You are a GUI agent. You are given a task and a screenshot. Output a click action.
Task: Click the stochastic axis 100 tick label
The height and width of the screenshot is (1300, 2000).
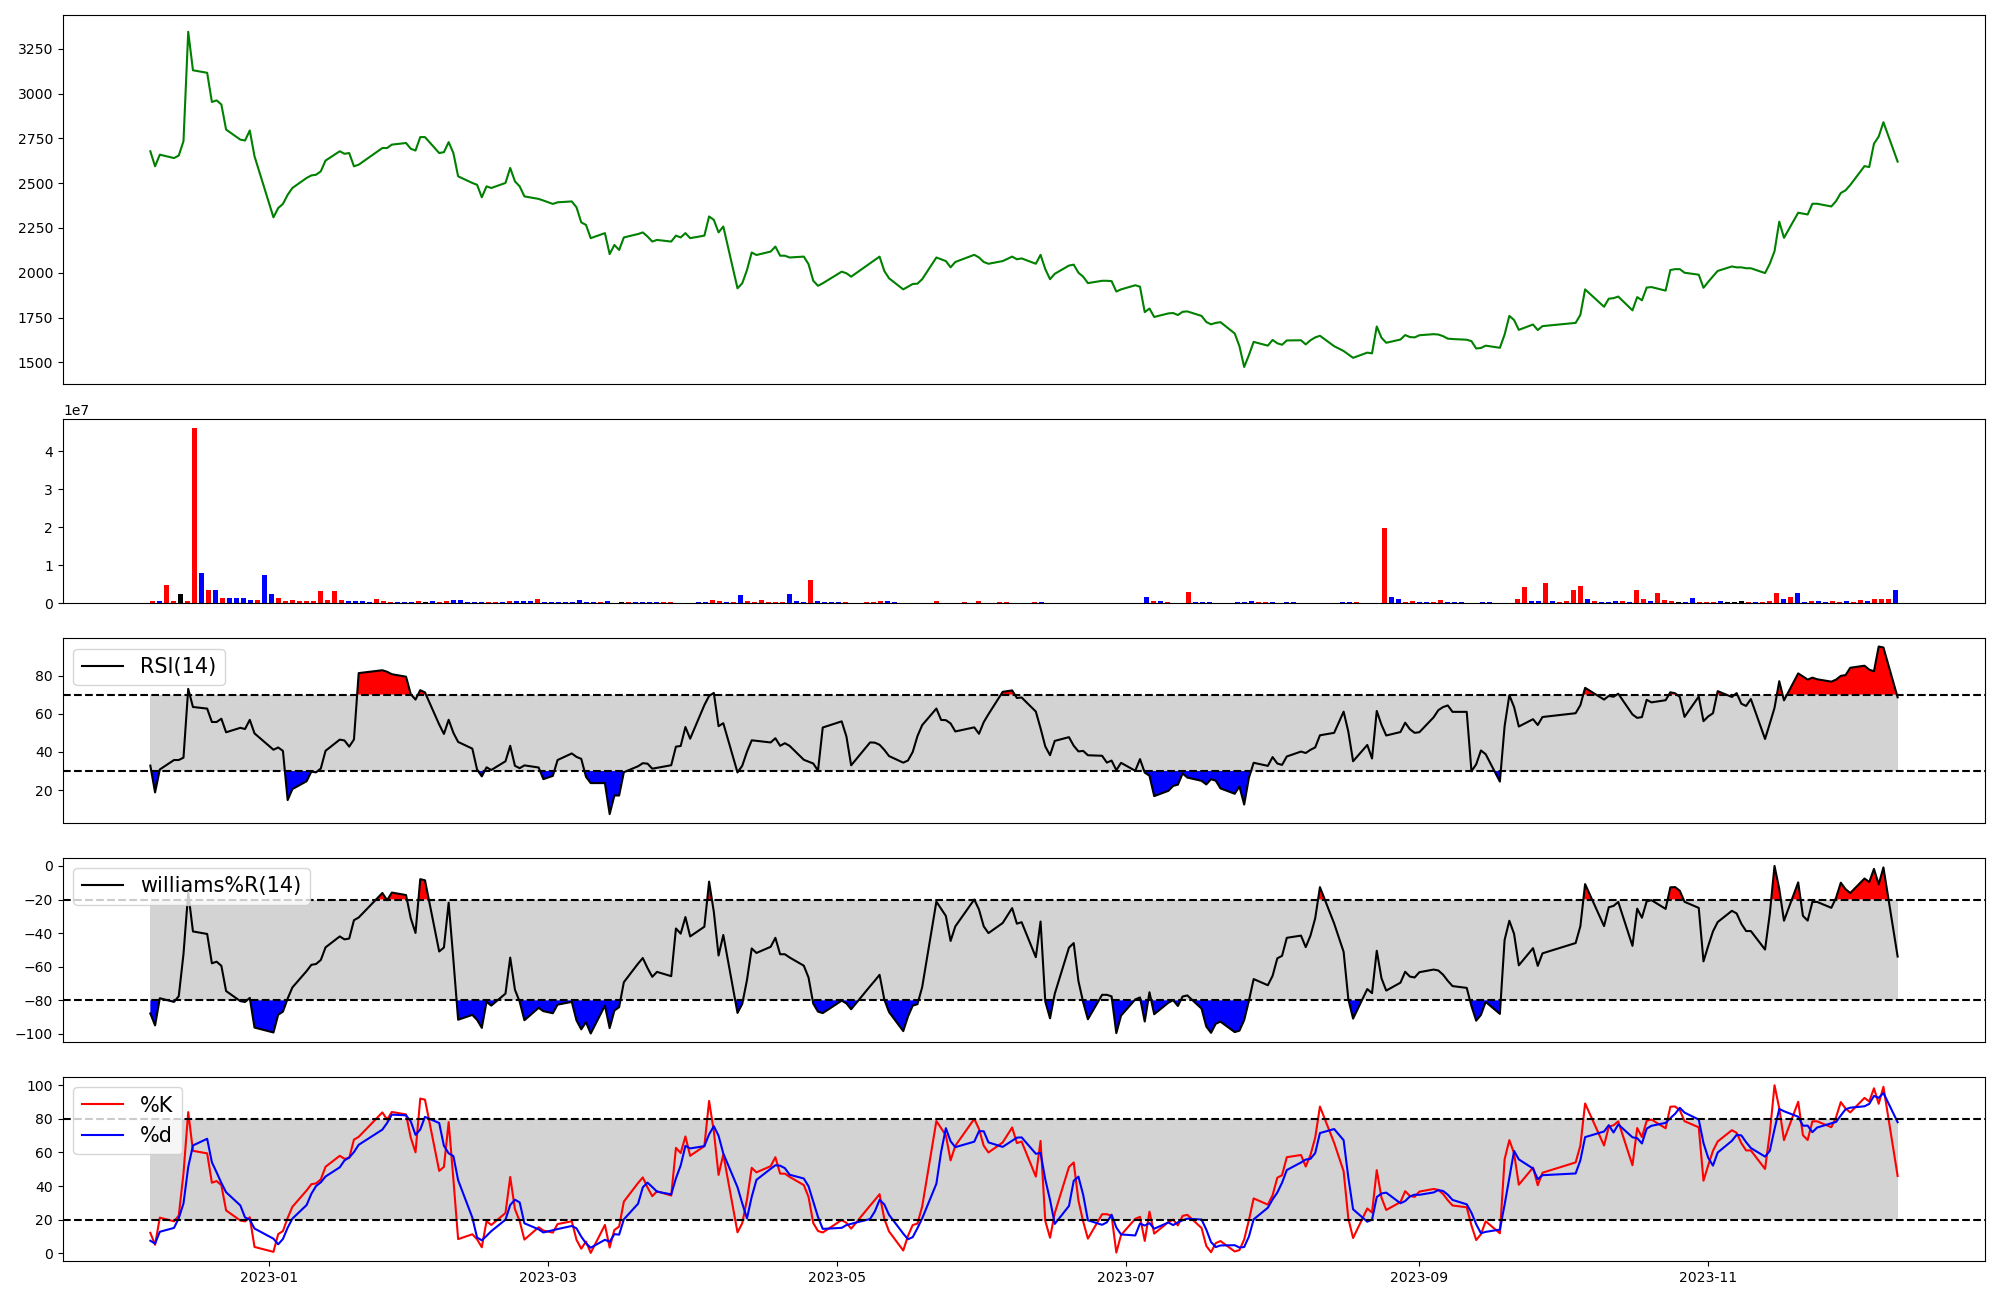point(40,1086)
